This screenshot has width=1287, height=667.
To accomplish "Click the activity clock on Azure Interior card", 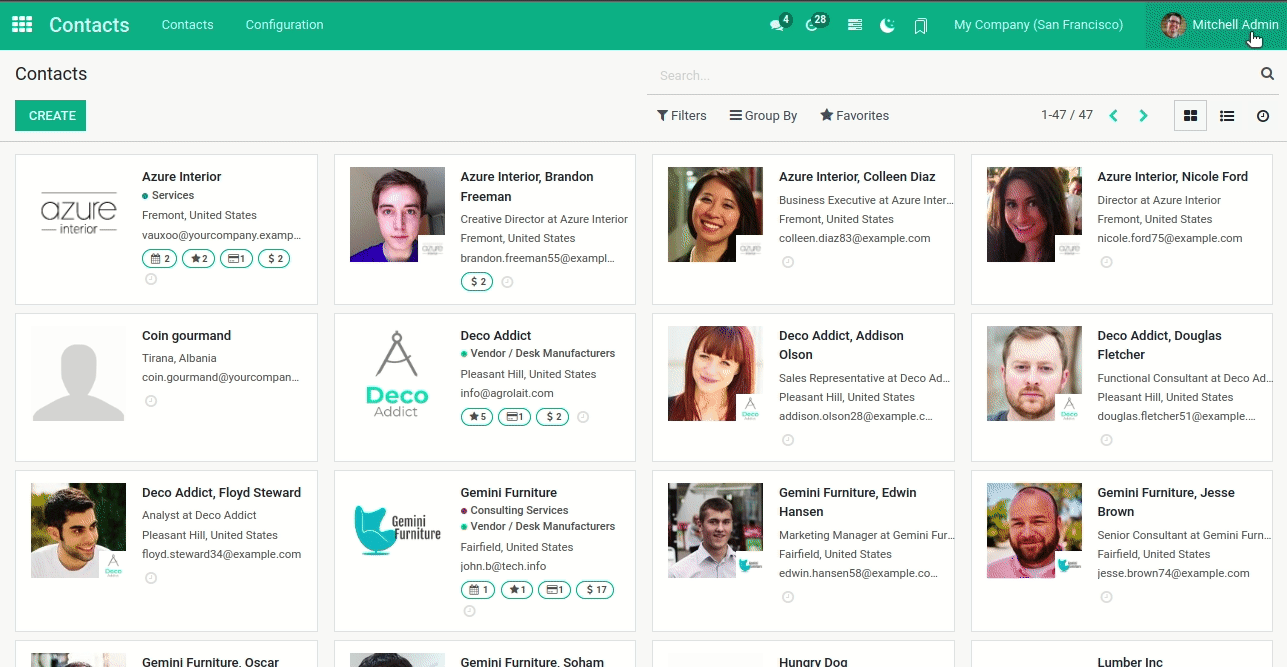I will (x=151, y=280).
